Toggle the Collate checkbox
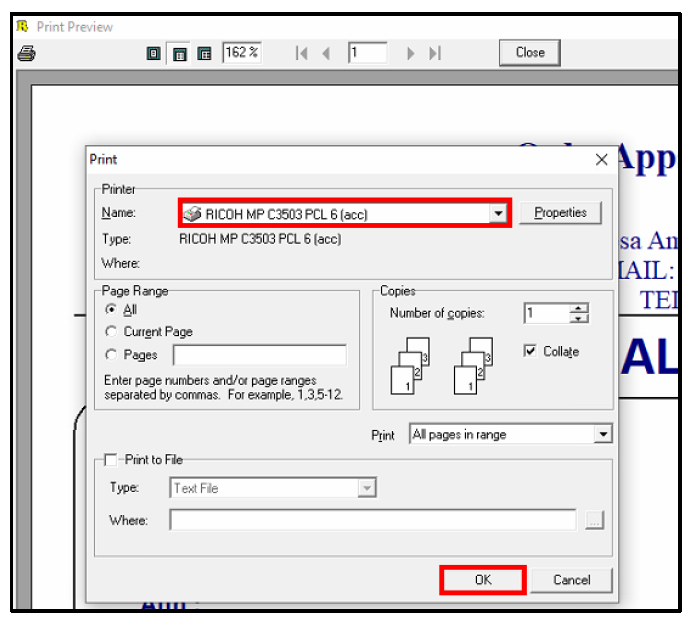The image size is (694, 623). pos(530,351)
